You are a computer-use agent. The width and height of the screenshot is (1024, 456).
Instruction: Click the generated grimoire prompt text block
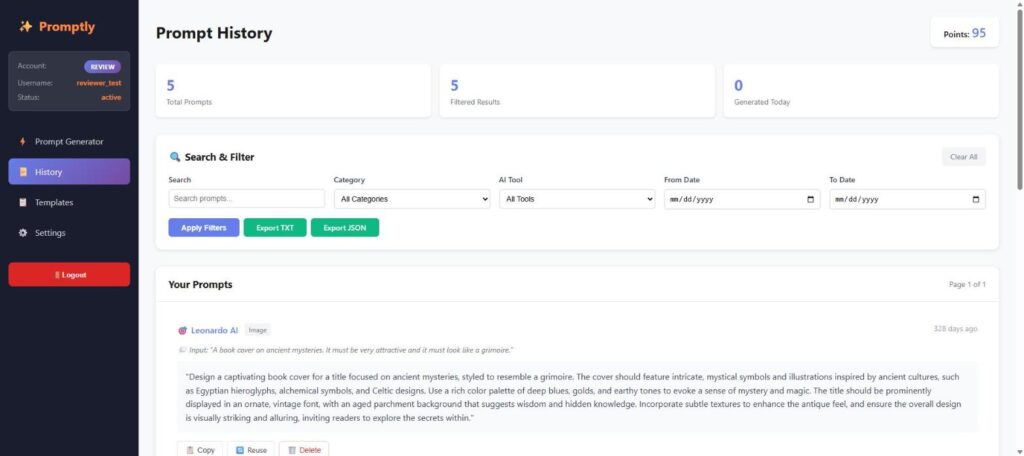click(x=577, y=397)
